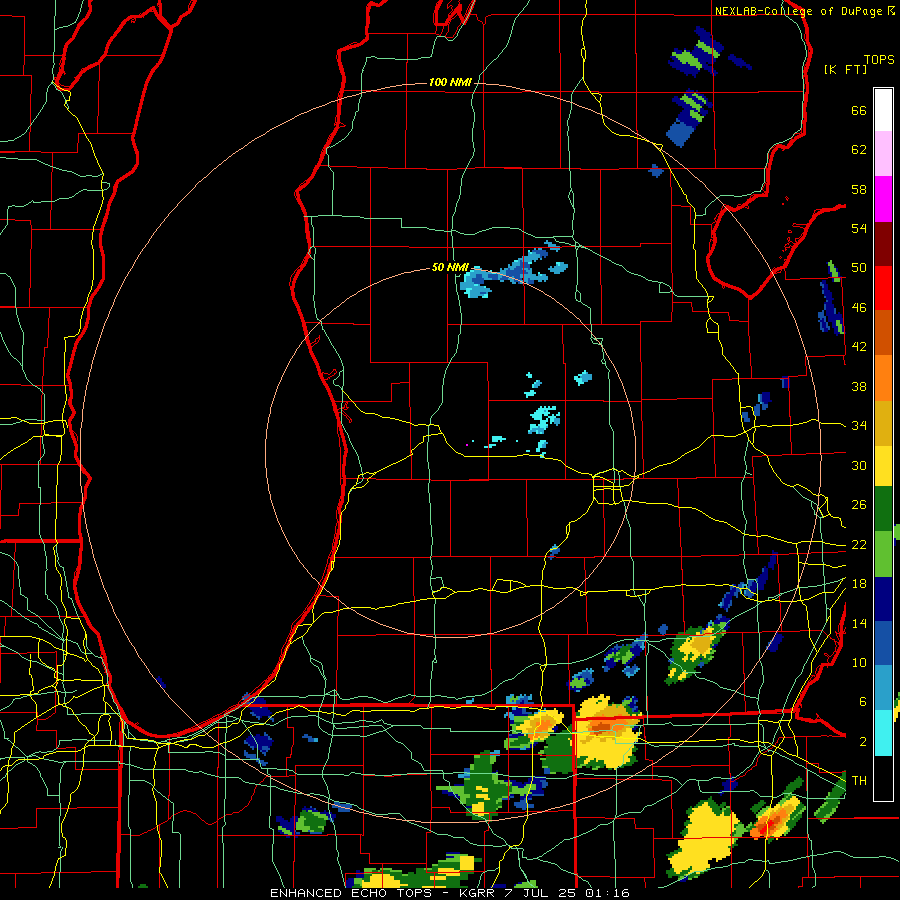Pick the bright red legend swatch
Viewport: 900px width, 900px height.
[883, 288]
